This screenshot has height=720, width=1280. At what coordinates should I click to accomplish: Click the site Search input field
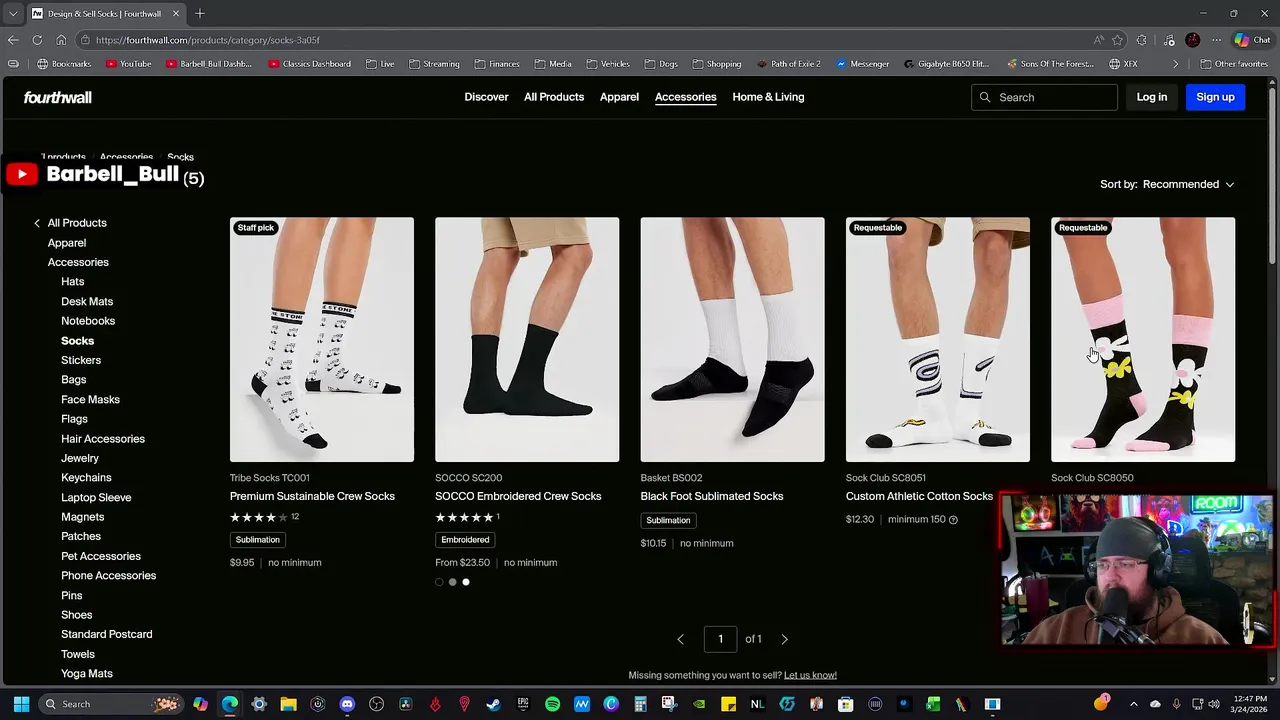tap(1044, 97)
